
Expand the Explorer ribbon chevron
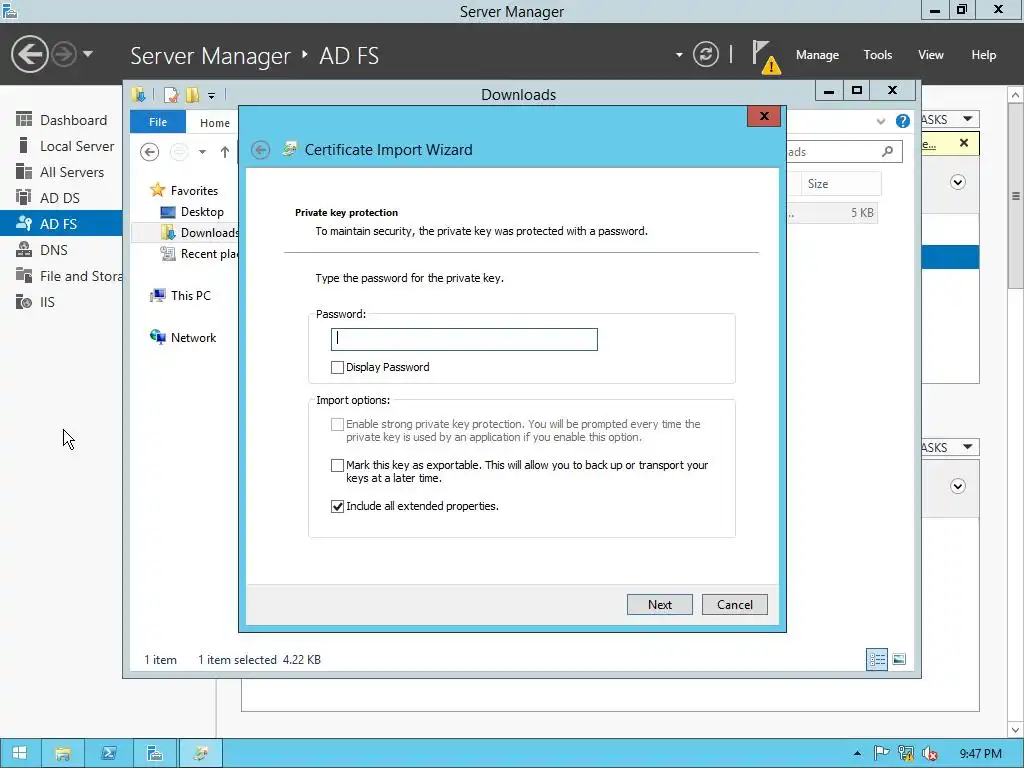(880, 121)
